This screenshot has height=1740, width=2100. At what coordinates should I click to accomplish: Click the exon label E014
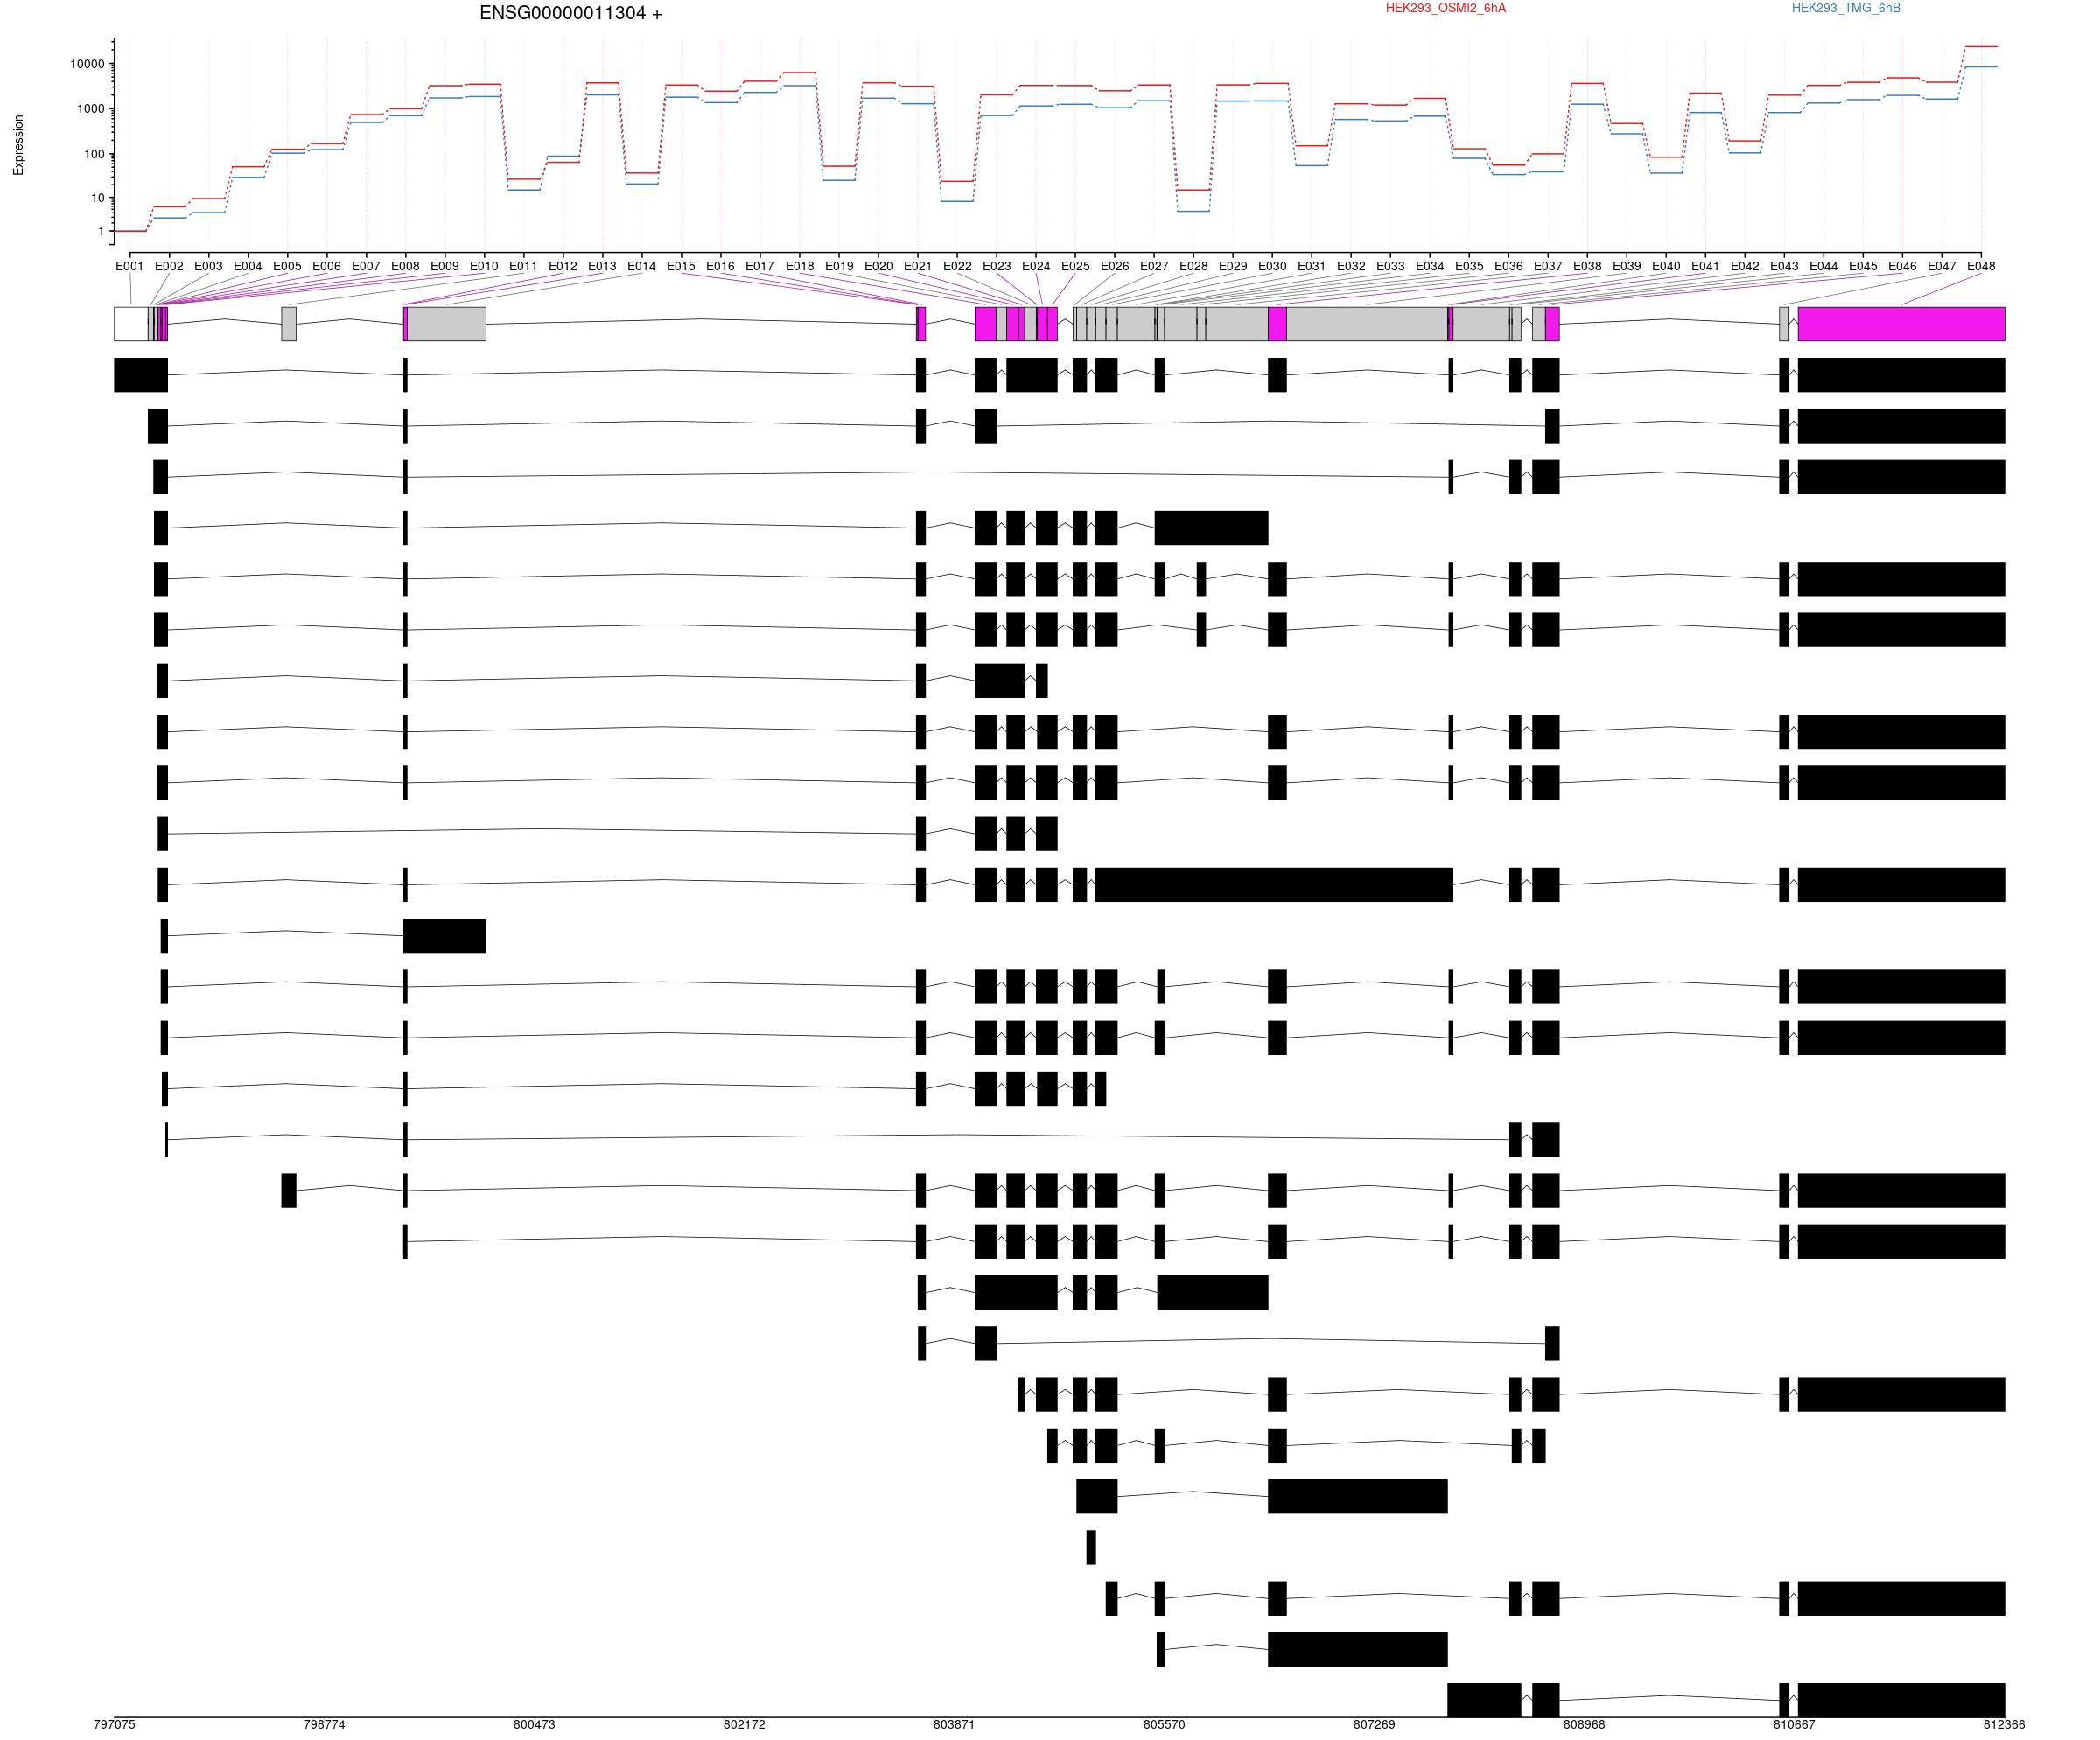click(642, 266)
